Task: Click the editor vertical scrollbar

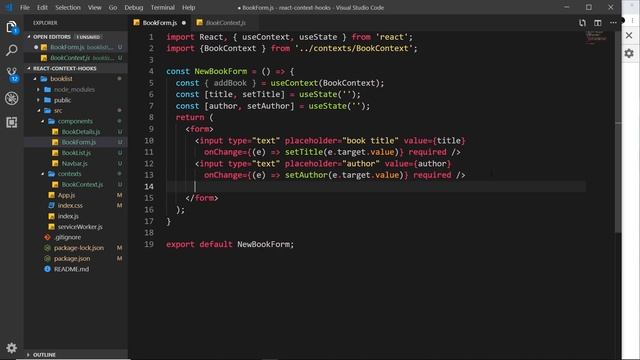Action: 618,131
